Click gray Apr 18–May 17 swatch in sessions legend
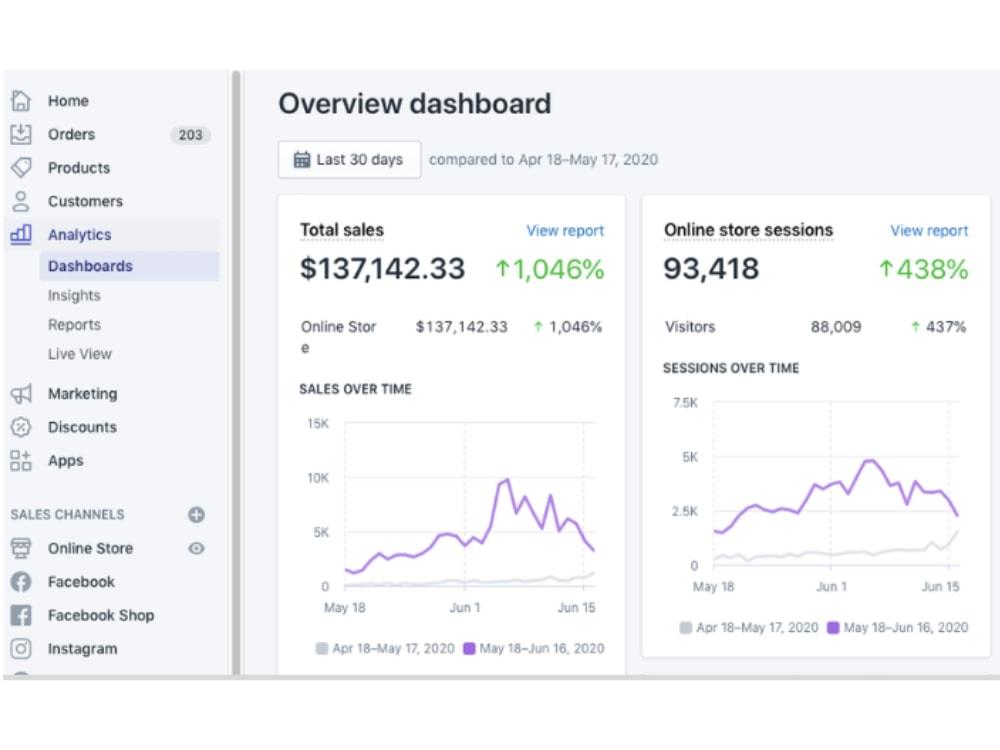 (686, 628)
